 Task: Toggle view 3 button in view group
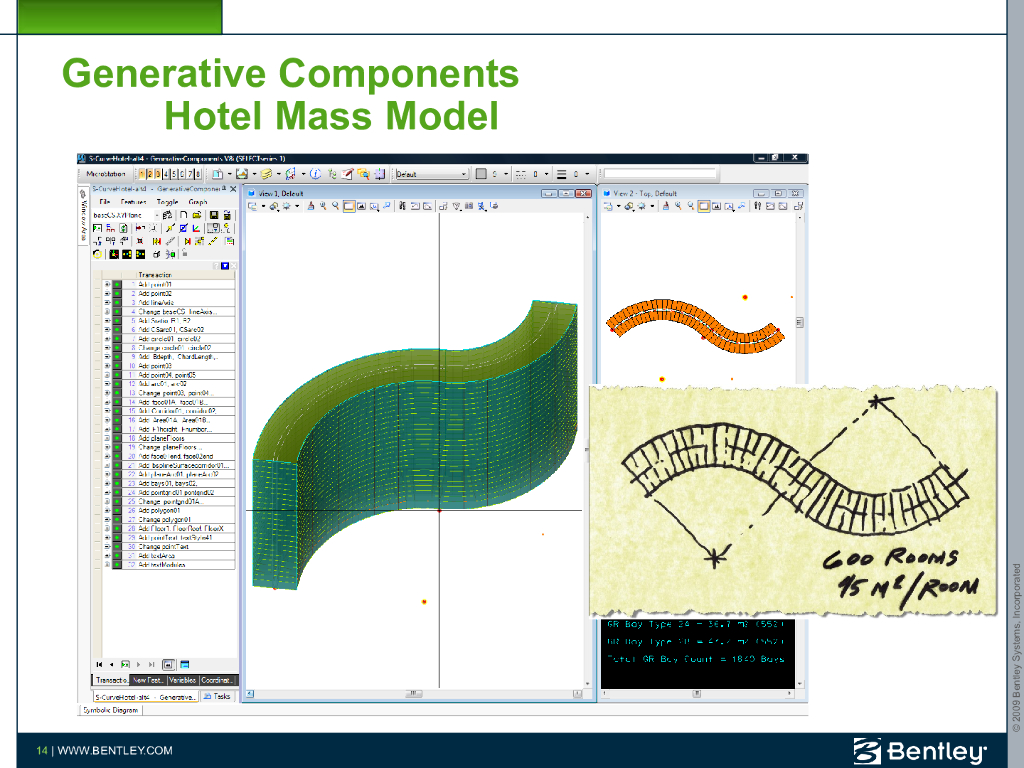point(157,174)
